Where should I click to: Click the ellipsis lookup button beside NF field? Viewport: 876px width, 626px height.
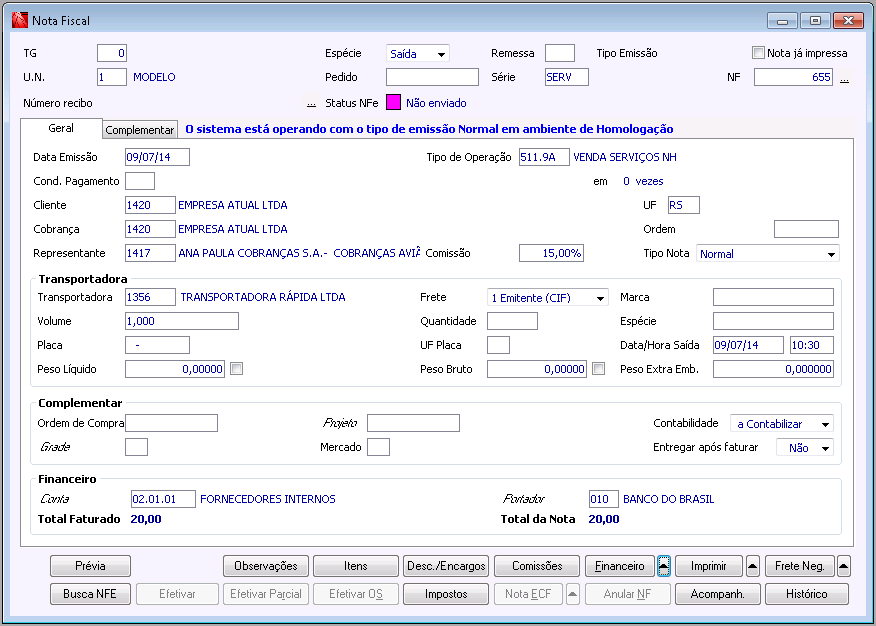(844, 78)
